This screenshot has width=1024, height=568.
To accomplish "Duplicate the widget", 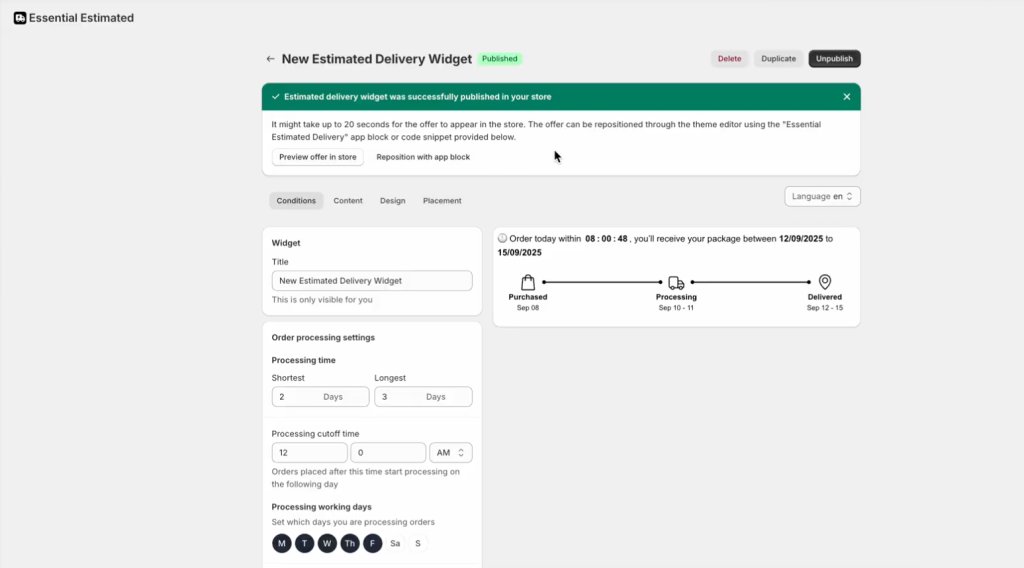I will pyautogui.click(x=778, y=59).
